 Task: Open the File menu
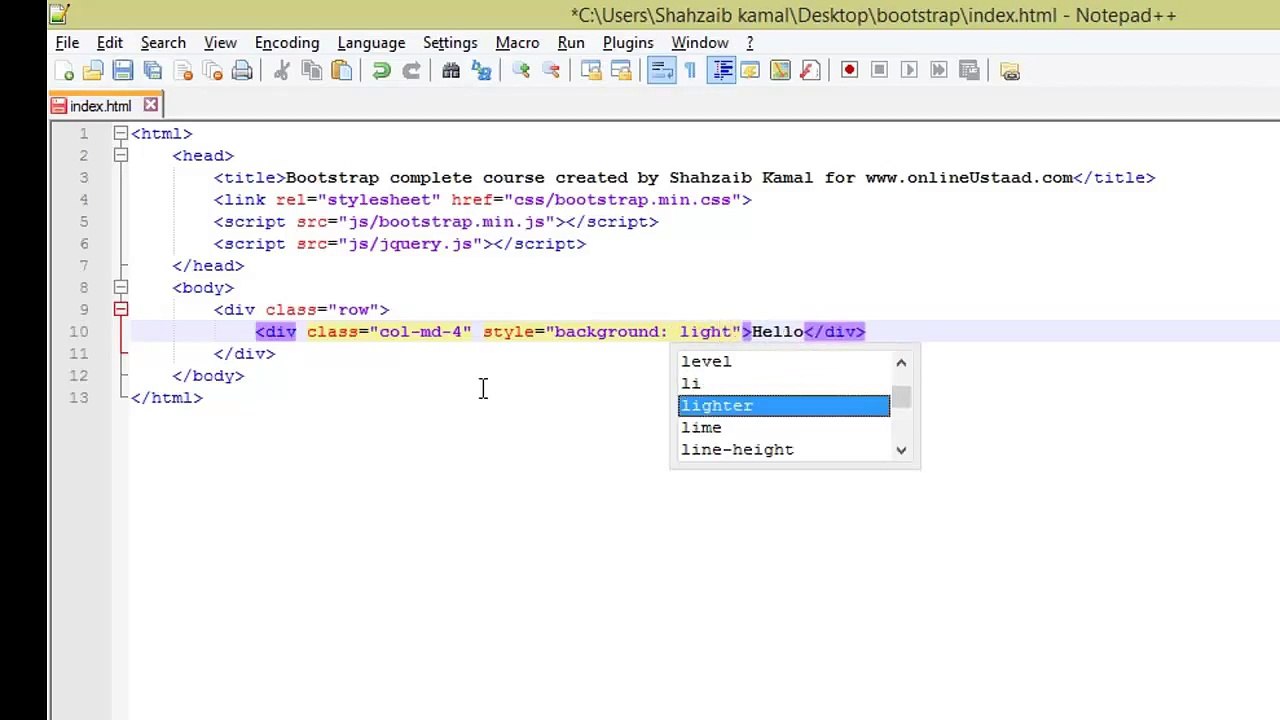click(x=67, y=43)
